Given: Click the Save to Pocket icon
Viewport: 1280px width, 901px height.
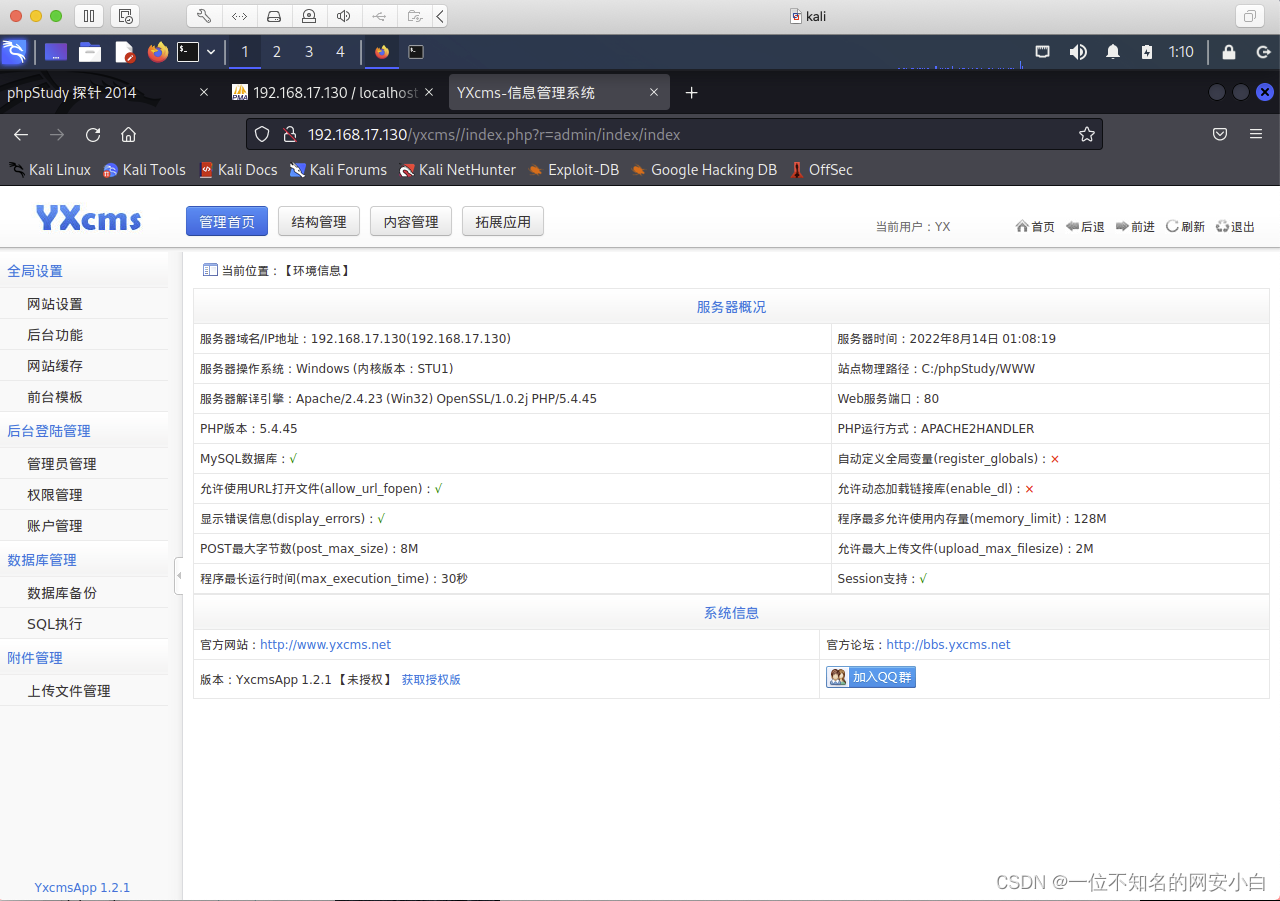Looking at the screenshot, I should (1220, 134).
